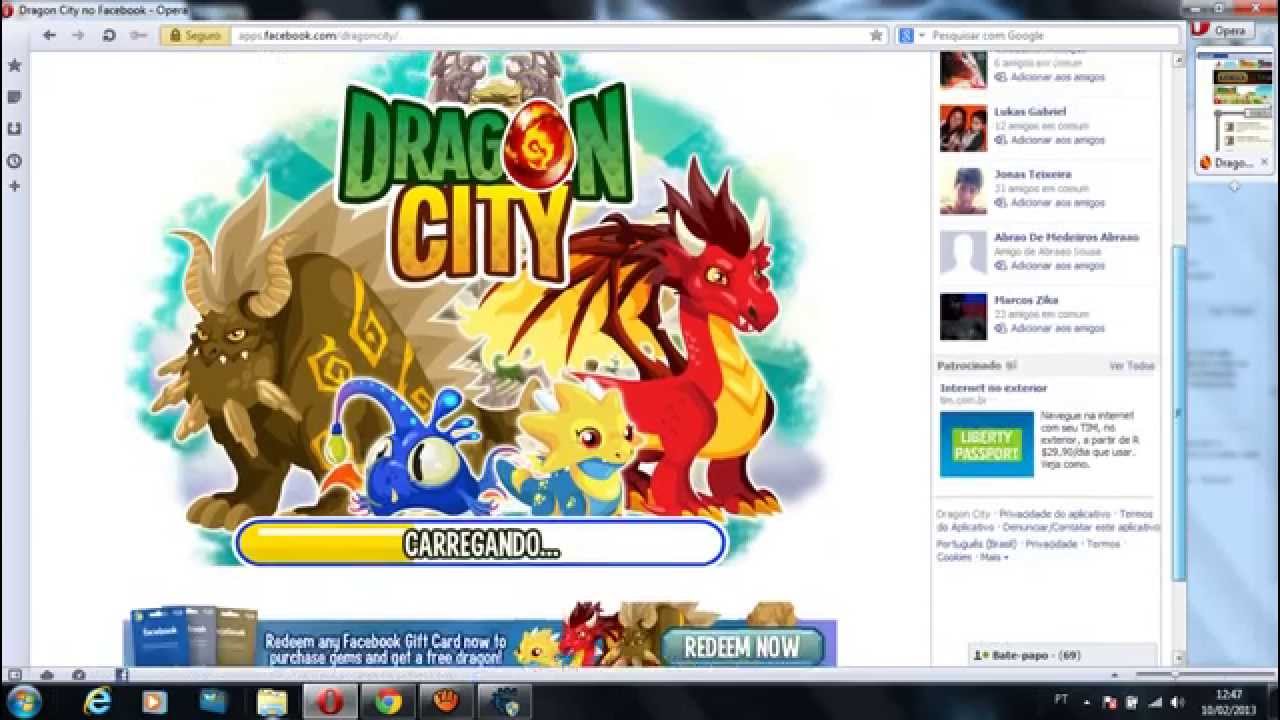Click the browser forward arrow

77,35
